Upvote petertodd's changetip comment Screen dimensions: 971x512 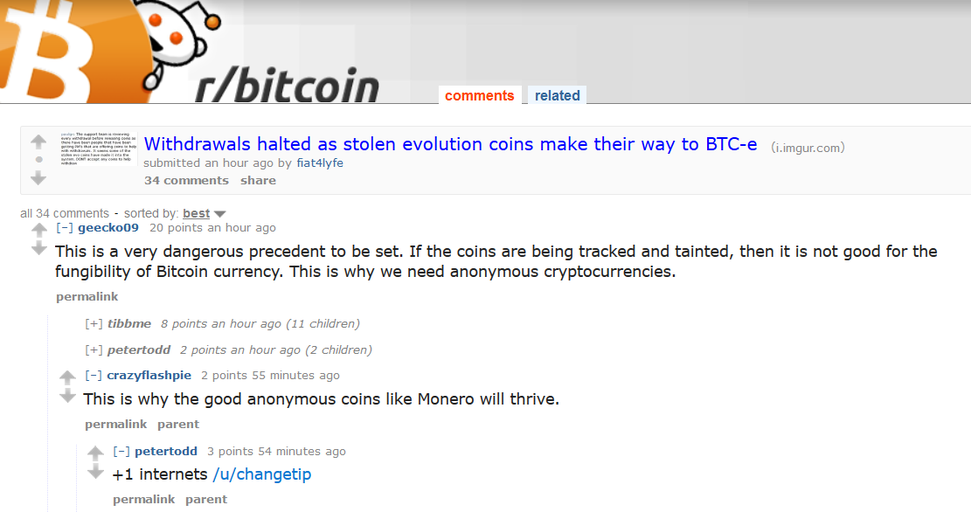(x=95, y=453)
